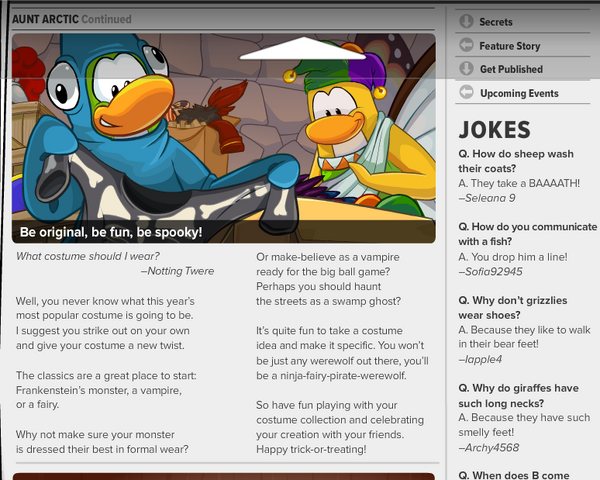600x480 pixels.
Task: Click the joke 'How do you communicate with a fish?'
Action: pyautogui.click(x=528, y=234)
